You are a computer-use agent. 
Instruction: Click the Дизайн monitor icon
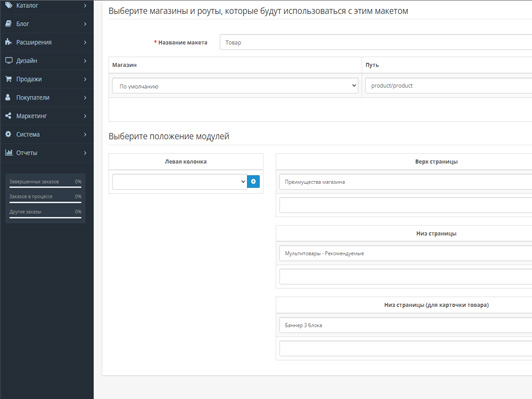(8, 60)
